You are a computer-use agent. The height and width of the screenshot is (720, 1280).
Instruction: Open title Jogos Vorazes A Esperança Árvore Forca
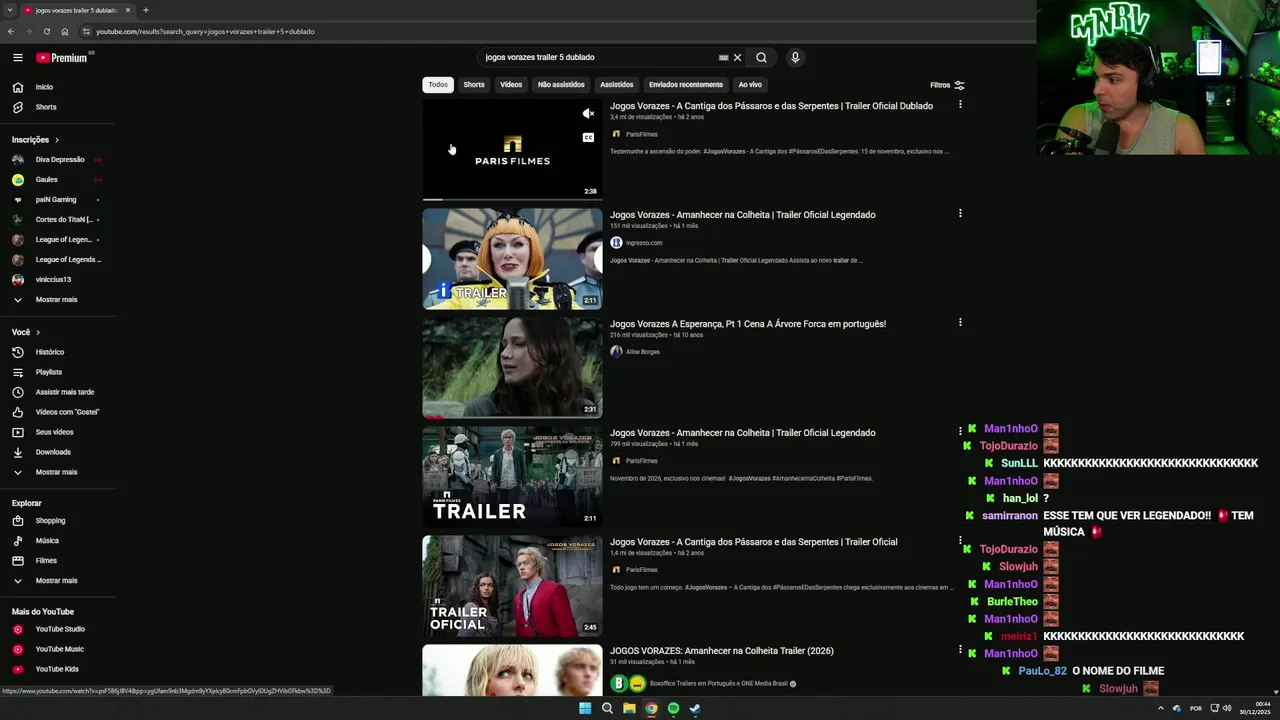click(748, 324)
